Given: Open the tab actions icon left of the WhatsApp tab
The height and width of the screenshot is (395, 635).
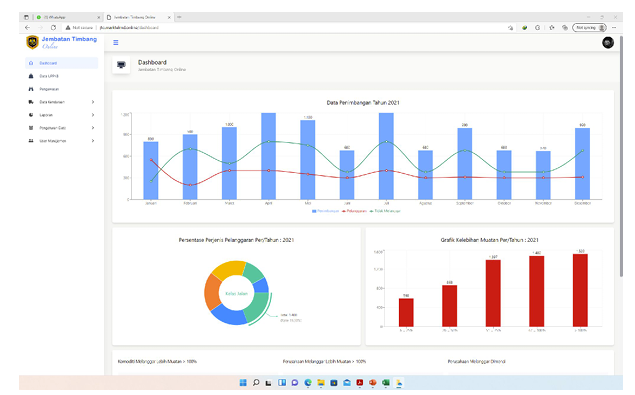Looking at the screenshot, I should click(26, 17).
